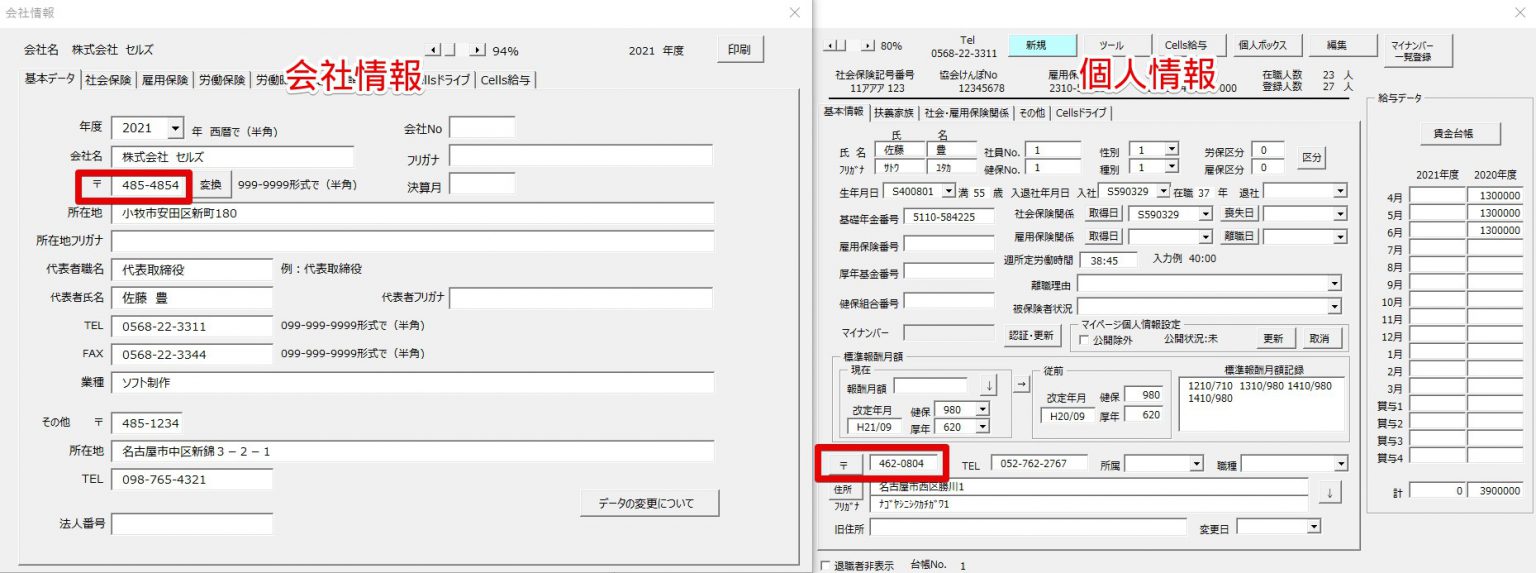The height and width of the screenshot is (573, 1536).
Task: Open the 職種 dropdown
Action: tap(1340, 464)
